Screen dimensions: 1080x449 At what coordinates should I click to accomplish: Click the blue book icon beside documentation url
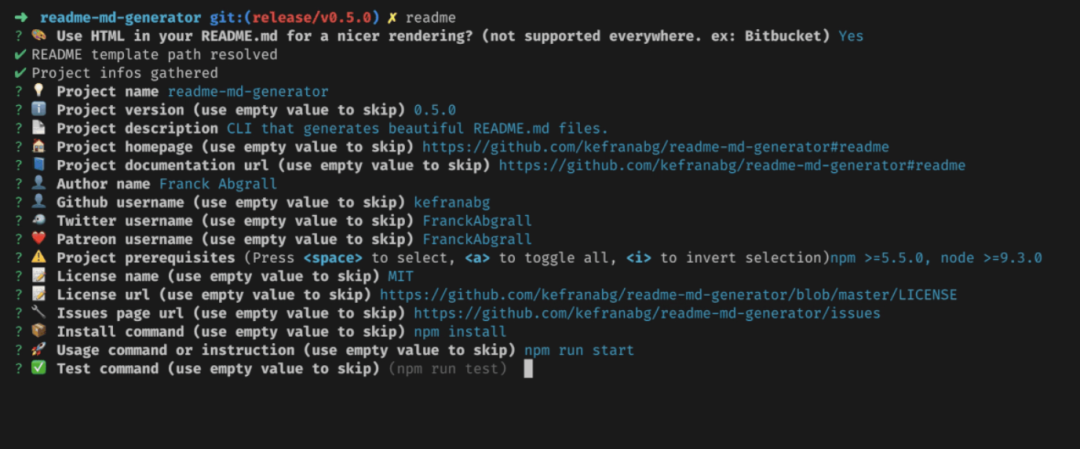(39, 165)
